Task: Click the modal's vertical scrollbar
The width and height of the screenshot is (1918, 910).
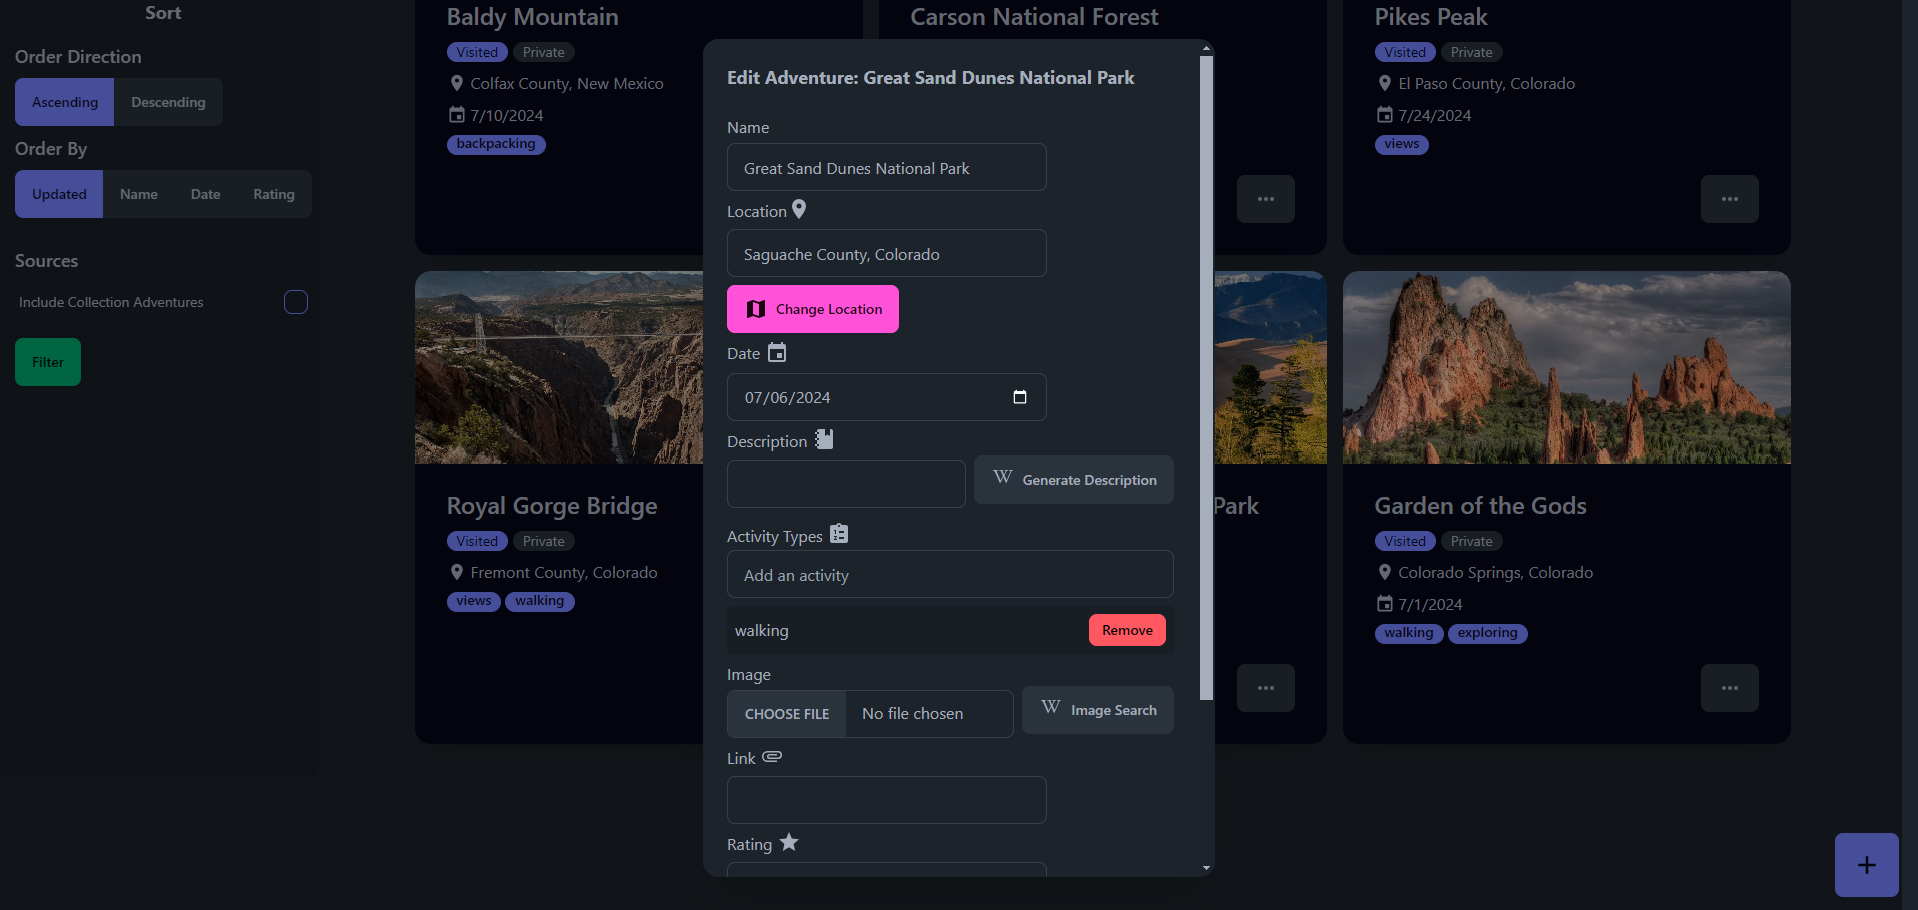Action: click(x=1206, y=380)
